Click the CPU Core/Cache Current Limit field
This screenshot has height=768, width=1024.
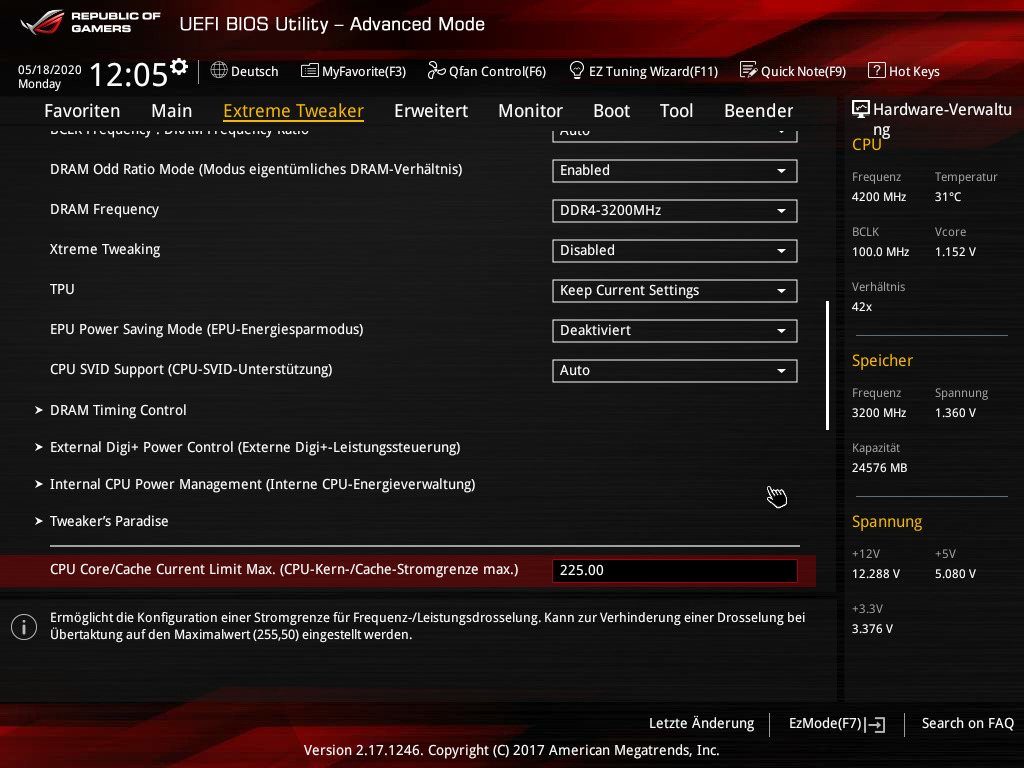click(675, 570)
